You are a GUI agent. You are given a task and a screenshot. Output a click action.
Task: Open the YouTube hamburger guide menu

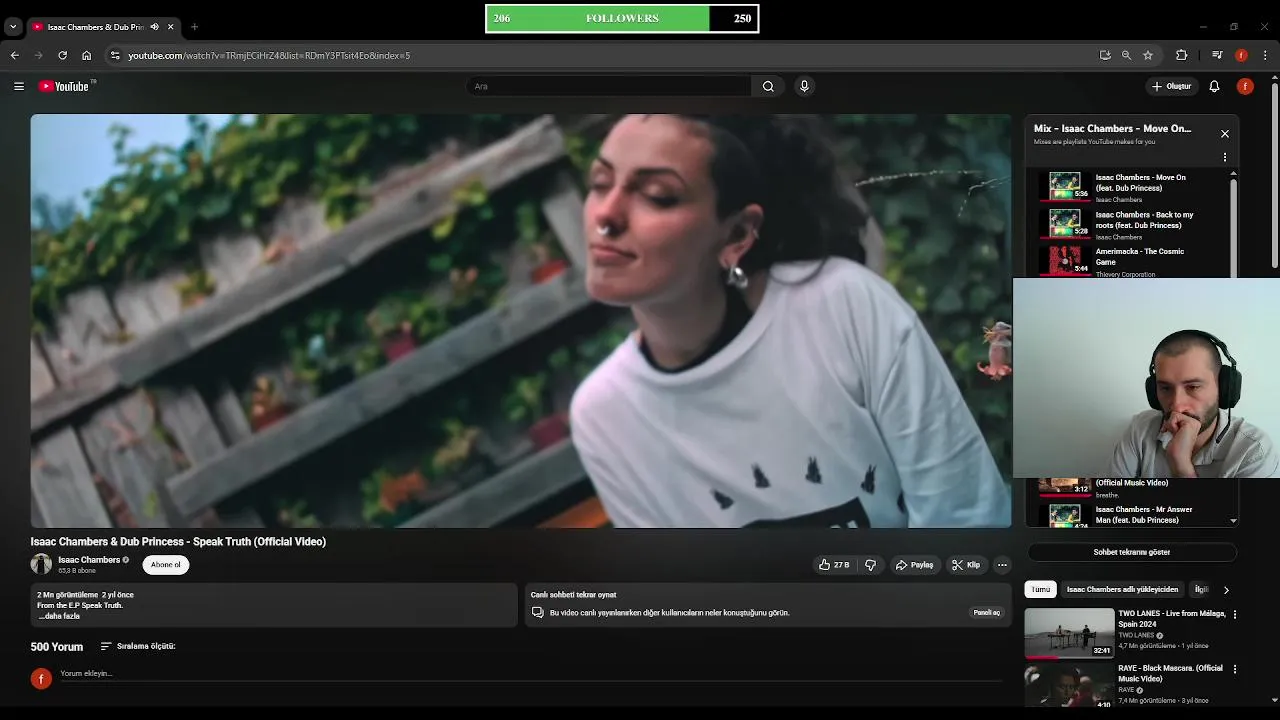click(18, 86)
